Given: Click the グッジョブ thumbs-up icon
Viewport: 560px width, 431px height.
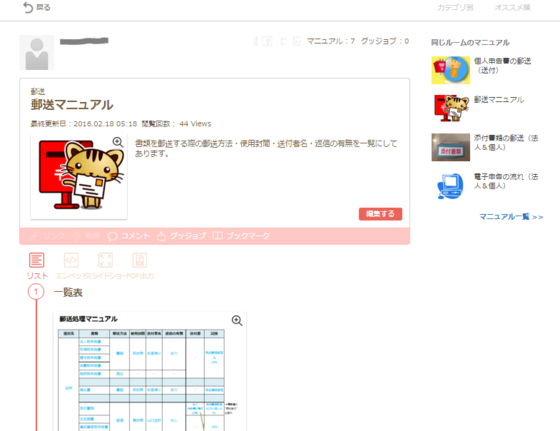Looking at the screenshot, I should click(161, 236).
